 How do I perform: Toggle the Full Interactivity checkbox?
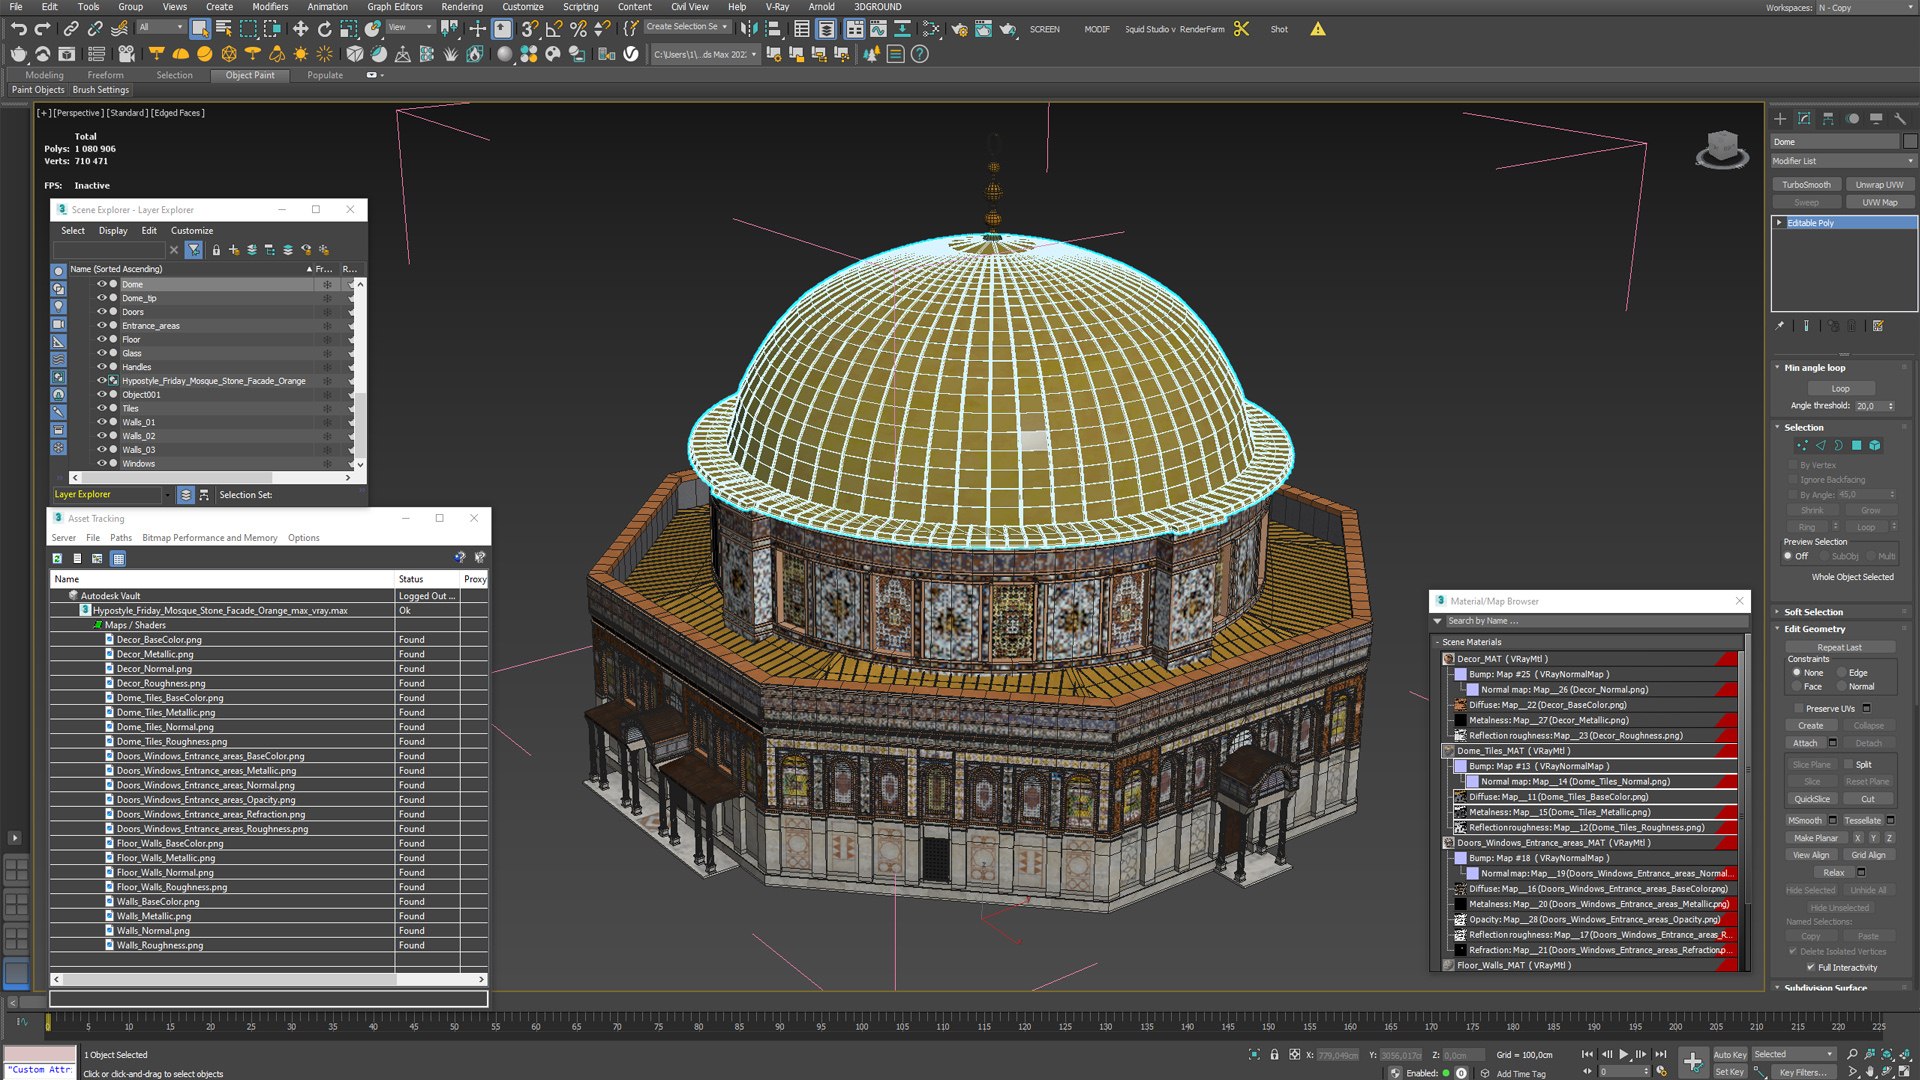pyautogui.click(x=1810, y=968)
